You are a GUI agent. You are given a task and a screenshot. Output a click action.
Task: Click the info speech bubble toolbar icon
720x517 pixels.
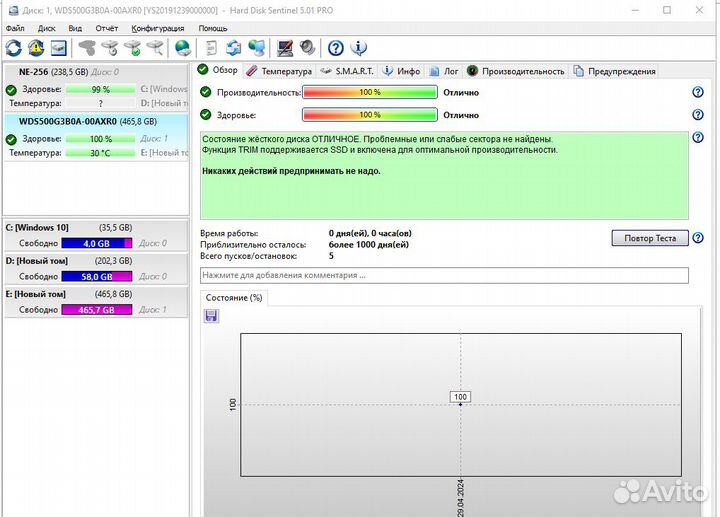pyautogui.click(x=359, y=48)
